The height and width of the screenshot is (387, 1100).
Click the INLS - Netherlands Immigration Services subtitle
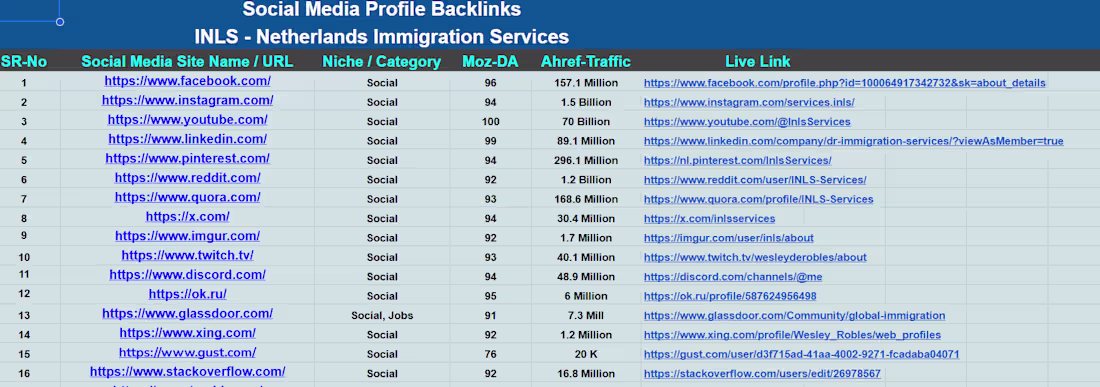tap(382, 36)
